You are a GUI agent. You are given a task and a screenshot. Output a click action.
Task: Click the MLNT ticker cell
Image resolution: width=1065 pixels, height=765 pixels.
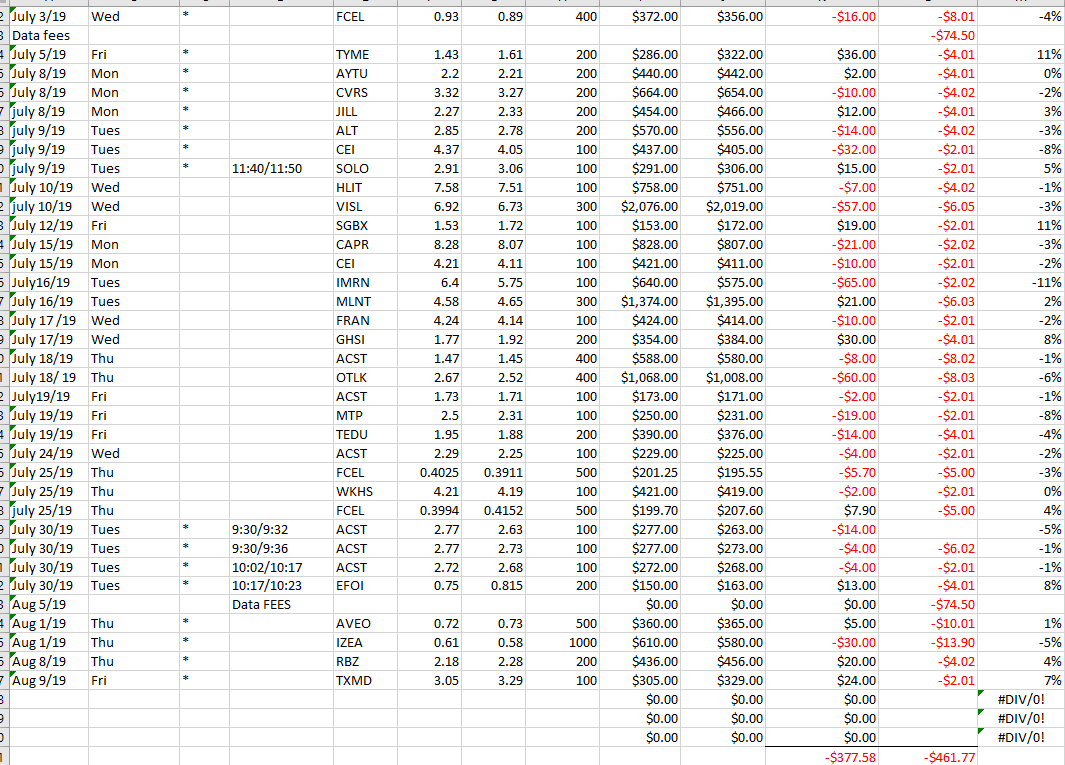coord(365,302)
